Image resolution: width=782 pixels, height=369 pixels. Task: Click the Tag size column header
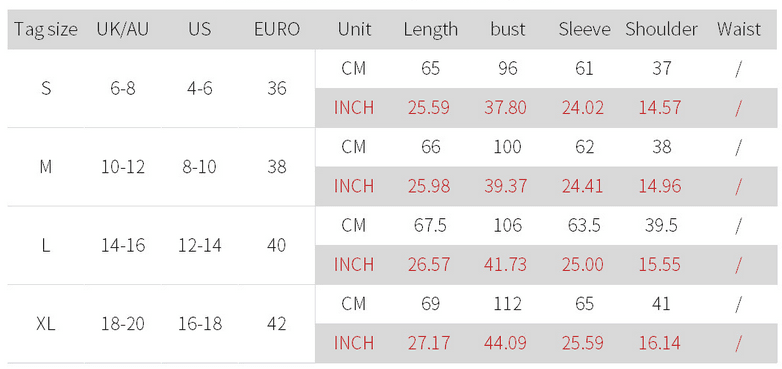(x=46, y=29)
